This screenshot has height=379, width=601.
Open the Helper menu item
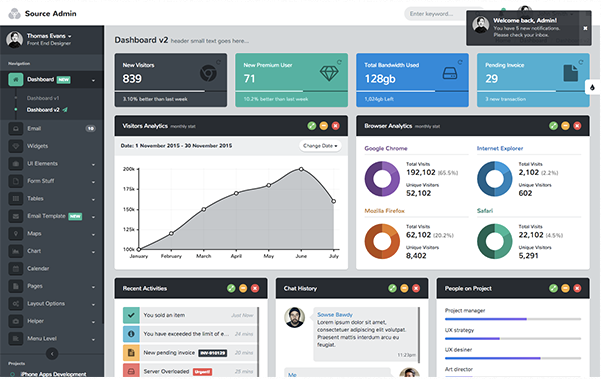[x=52, y=321]
